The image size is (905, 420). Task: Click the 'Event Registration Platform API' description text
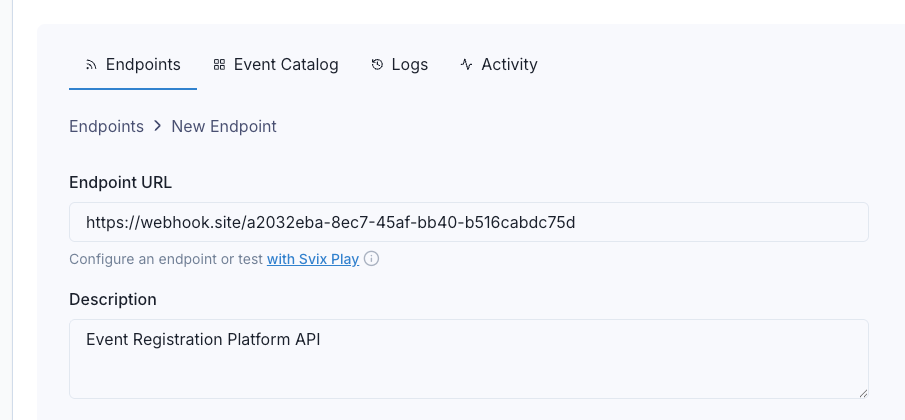point(203,340)
